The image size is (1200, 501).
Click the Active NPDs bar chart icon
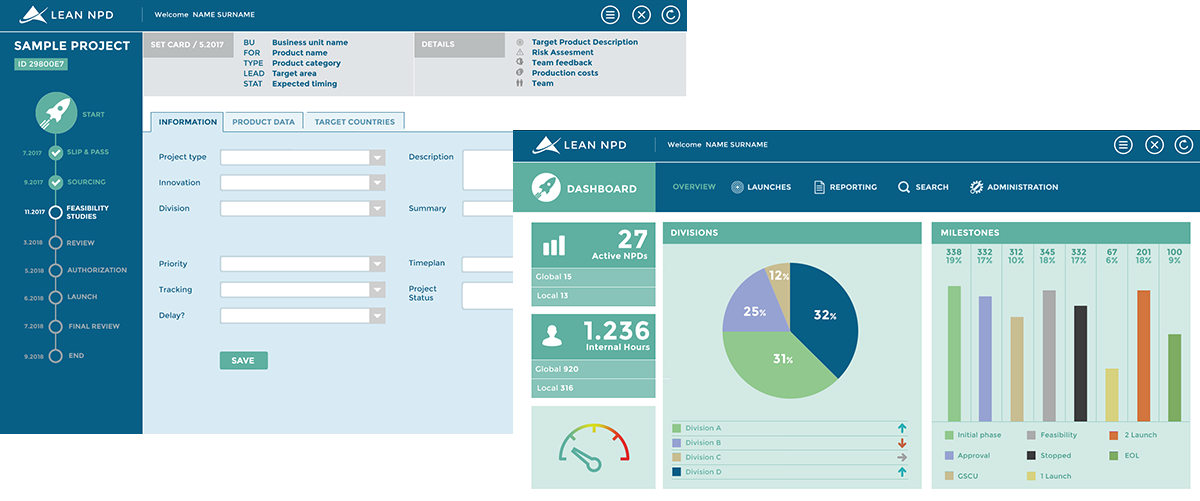point(554,245)
